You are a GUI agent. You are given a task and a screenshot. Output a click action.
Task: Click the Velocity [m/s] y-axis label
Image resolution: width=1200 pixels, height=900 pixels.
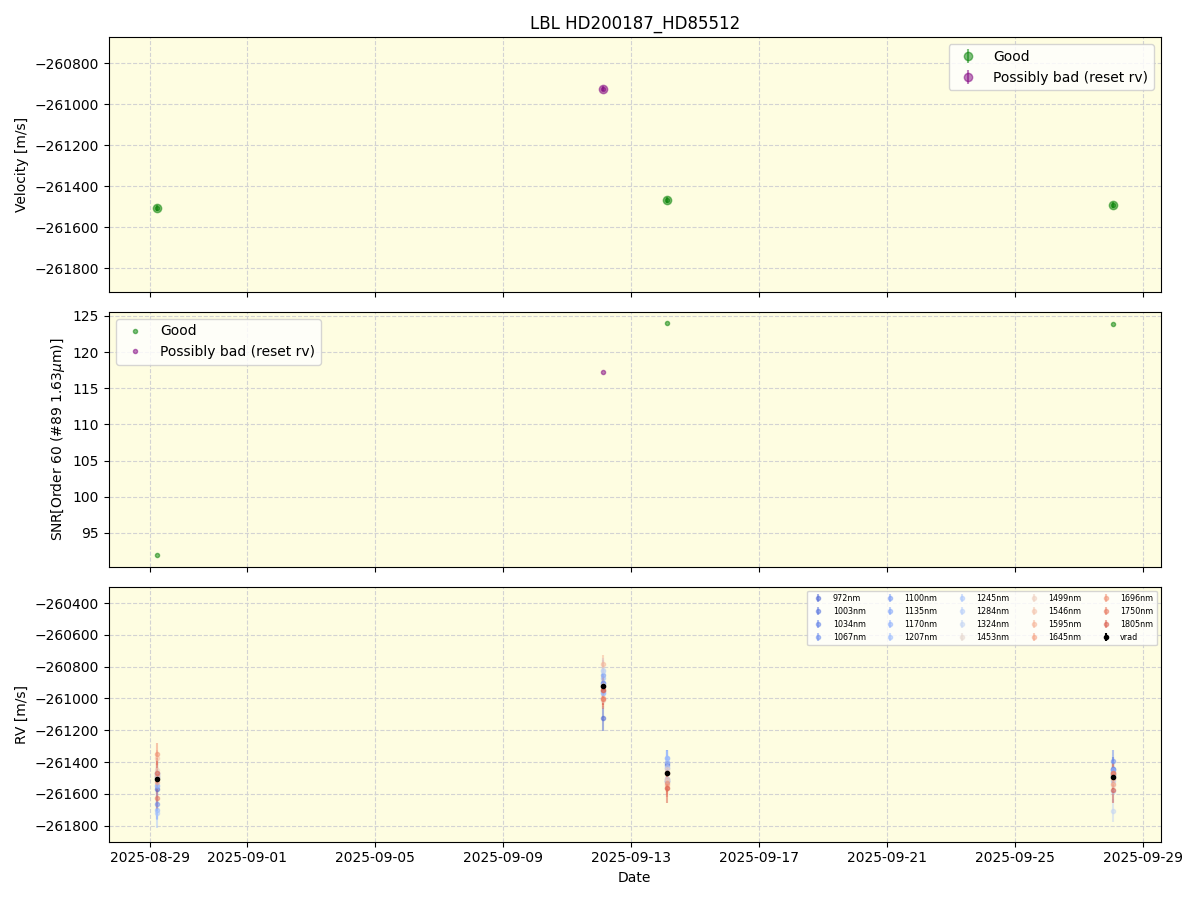21,165
